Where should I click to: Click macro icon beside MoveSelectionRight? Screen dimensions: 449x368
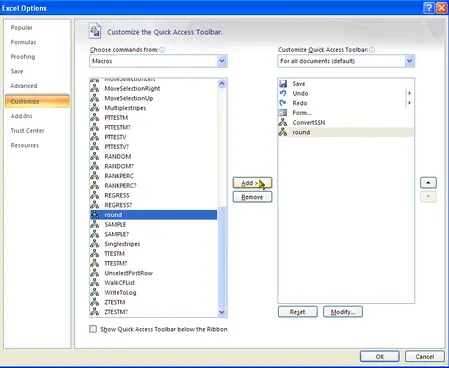pos(95,88)
